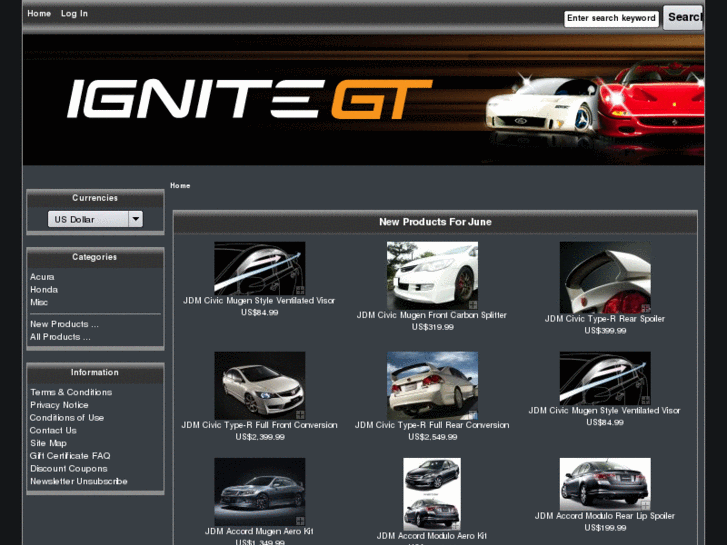Click the Home breadcrumb link
Image resolution: width=727 pixels, height=545 pixels.
click(x=180, y=186)
